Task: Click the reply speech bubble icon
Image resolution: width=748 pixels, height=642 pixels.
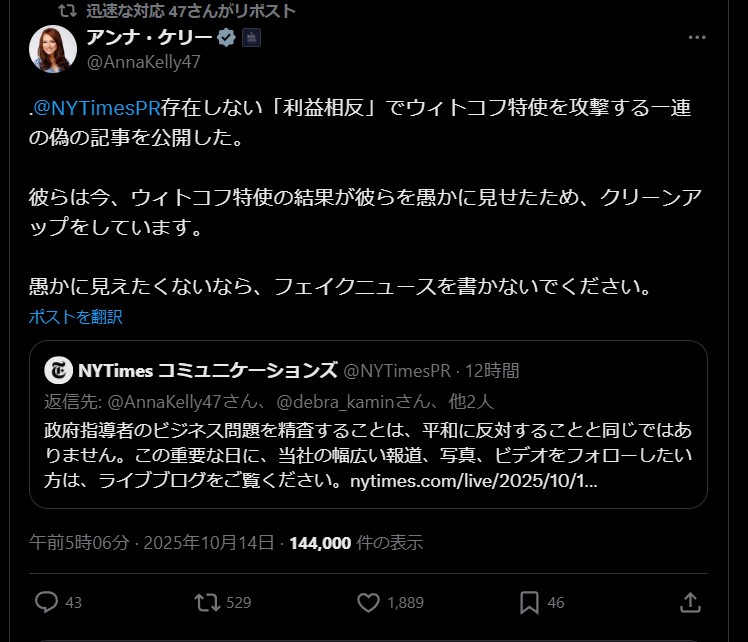Action: coord(47,602)
